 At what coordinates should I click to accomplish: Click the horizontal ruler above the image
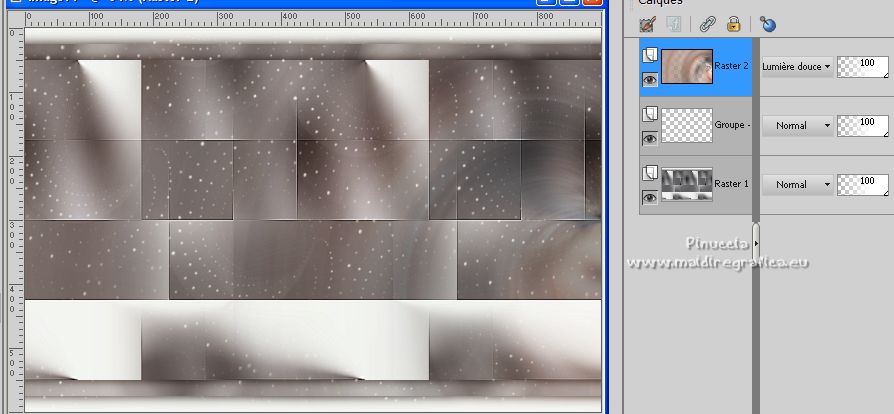[x=313, y=19]
